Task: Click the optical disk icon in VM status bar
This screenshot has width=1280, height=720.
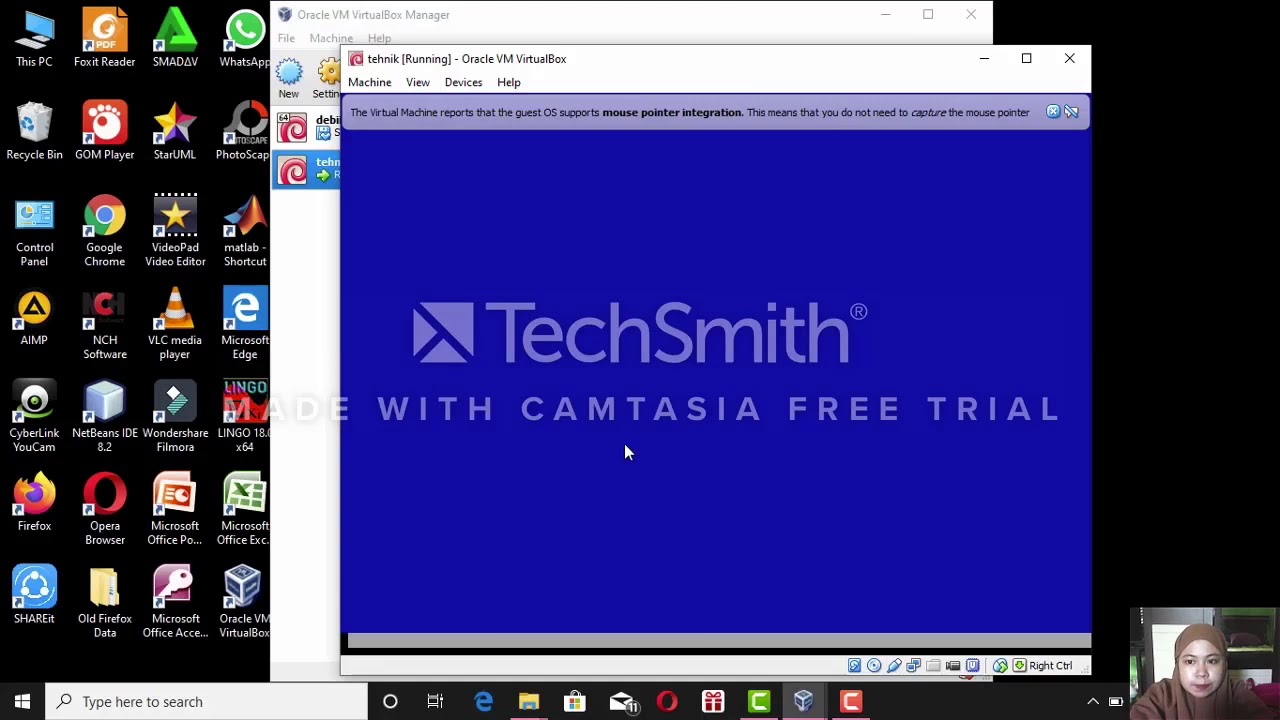Action: point(874,666)
